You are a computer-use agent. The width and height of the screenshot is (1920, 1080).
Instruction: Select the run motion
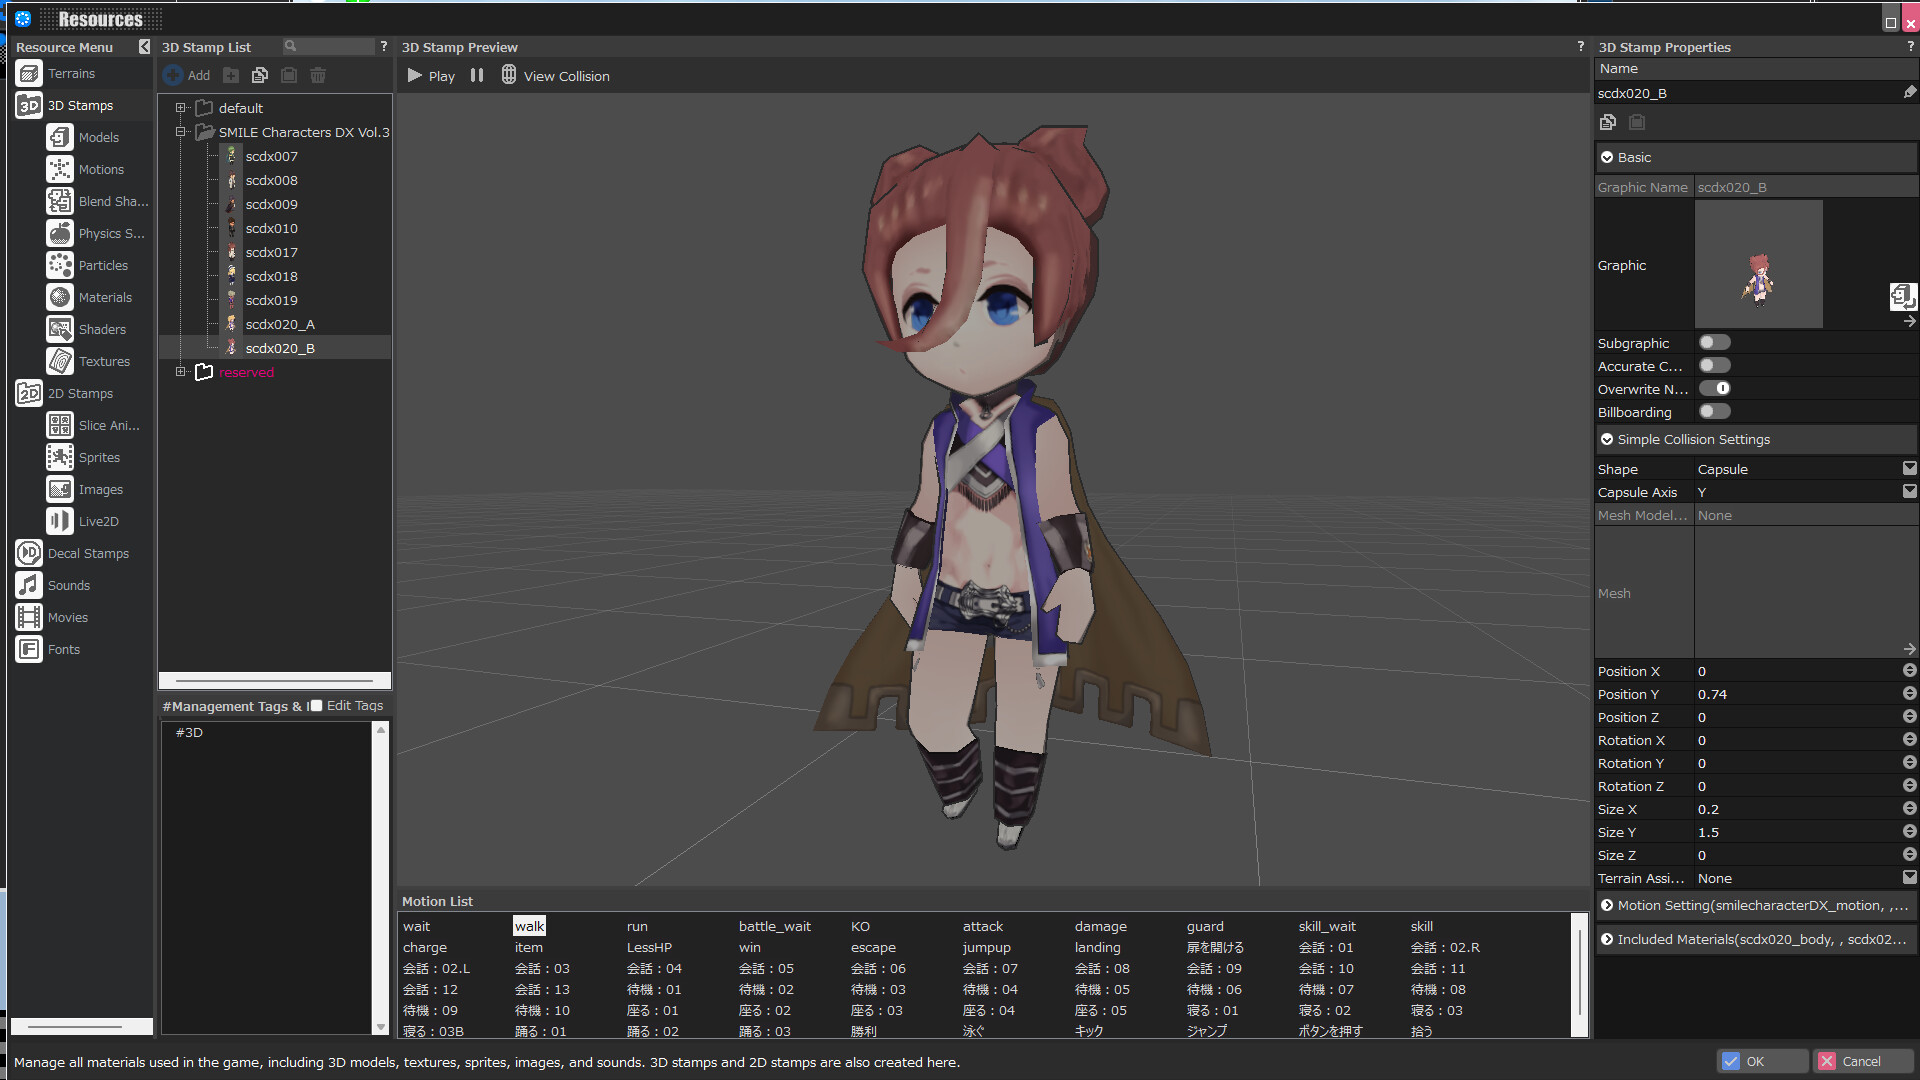pos(637,927)
